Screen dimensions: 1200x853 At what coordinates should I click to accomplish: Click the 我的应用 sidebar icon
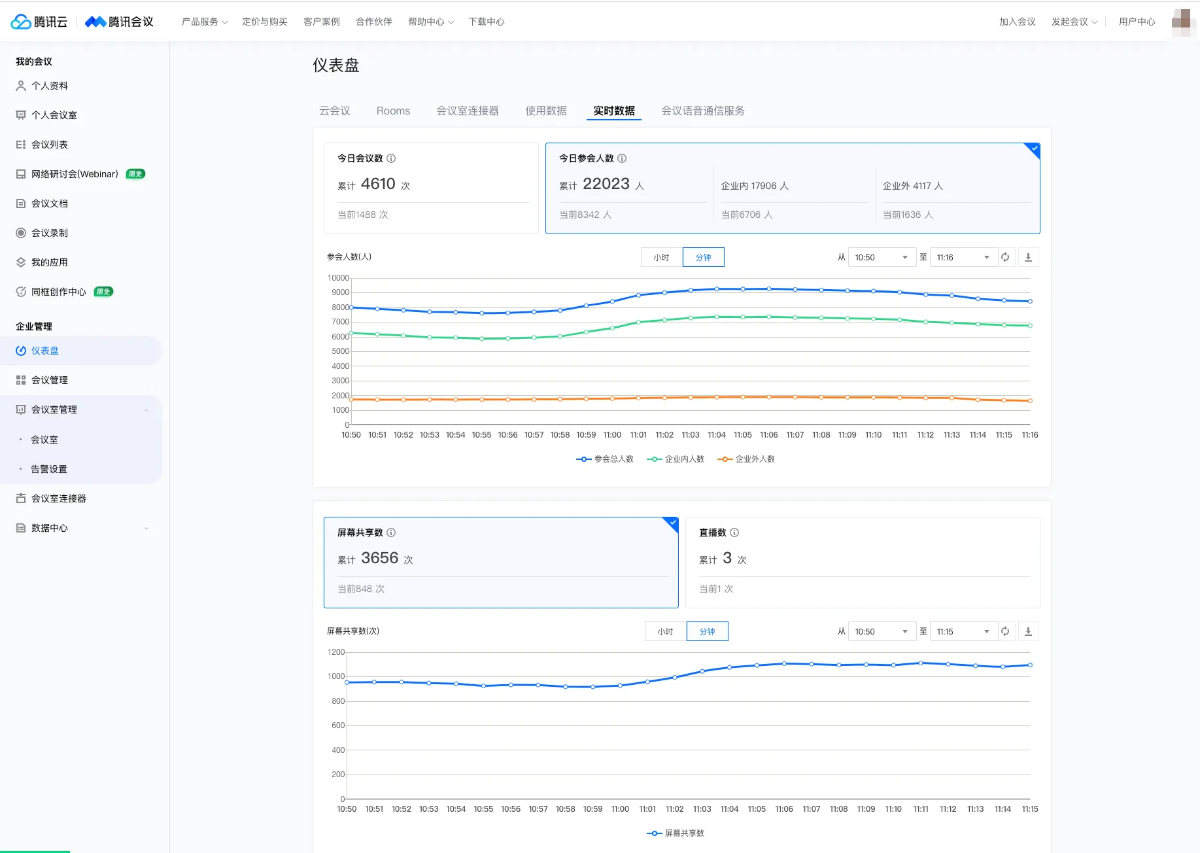coord(21,262)
